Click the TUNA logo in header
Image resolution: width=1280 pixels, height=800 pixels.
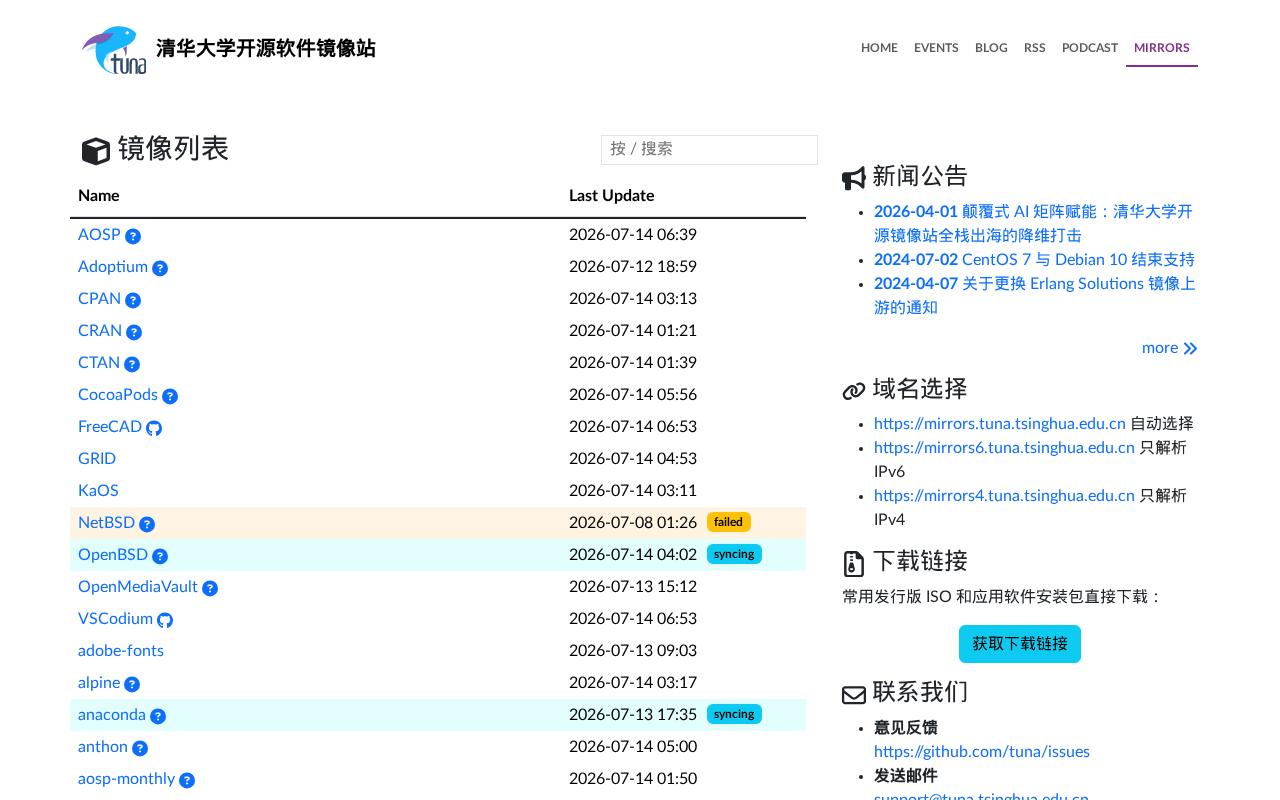click(x=114, y=50)
